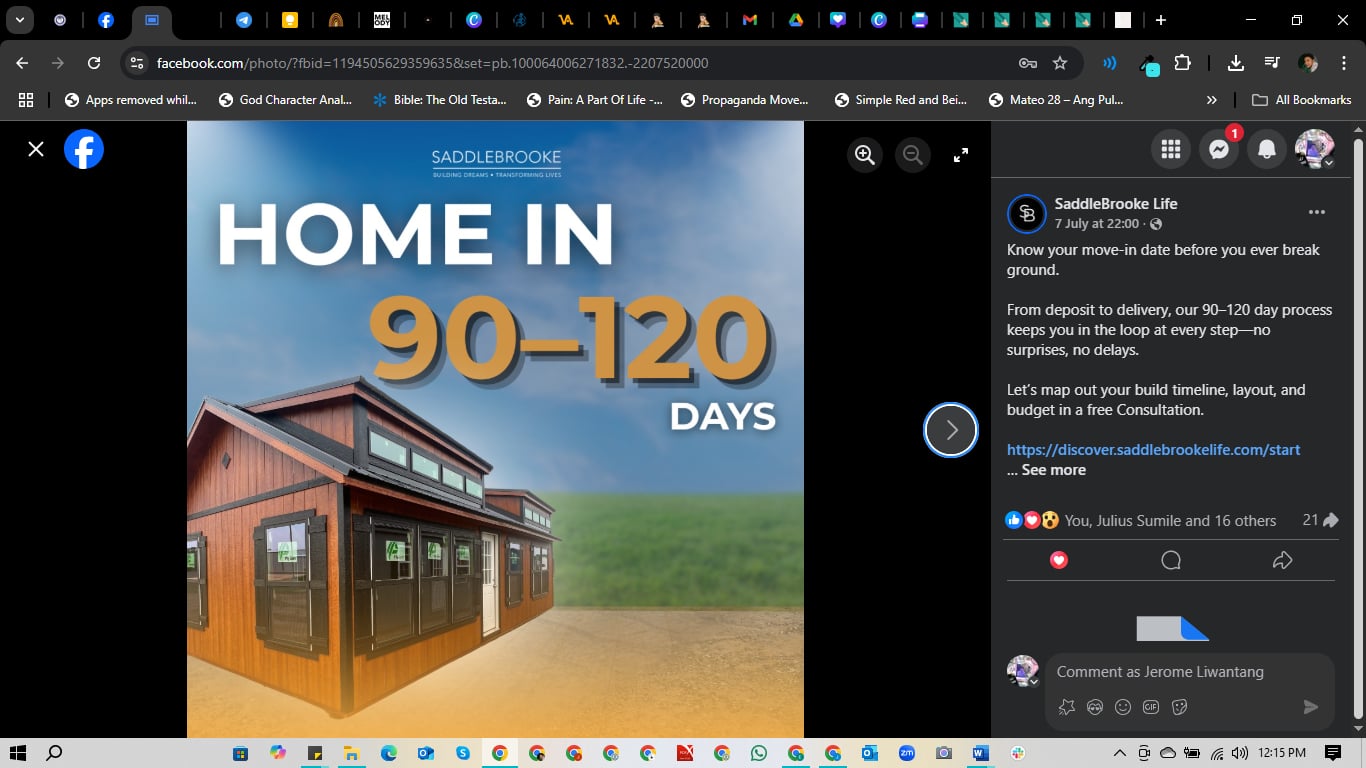Go to the next photo

pyautogui.click(x=951, y=430)
